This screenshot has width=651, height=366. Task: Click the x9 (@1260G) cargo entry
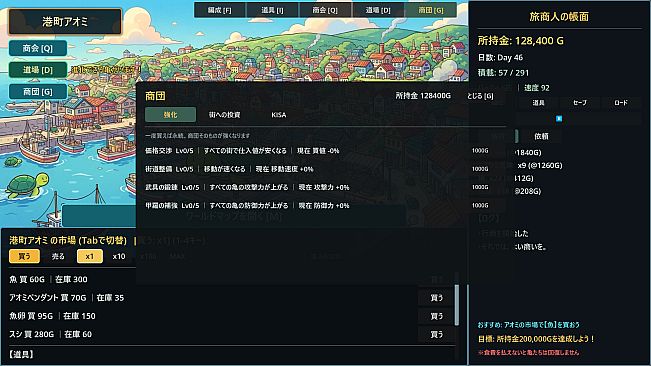pyautogui.click(x=540, y=165)
